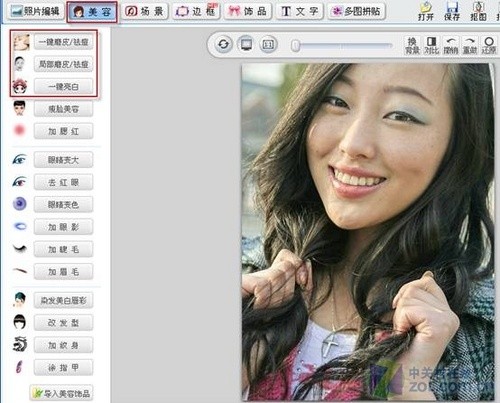Click the red-eye icon beside 去红眼

(x=19, y=181)
